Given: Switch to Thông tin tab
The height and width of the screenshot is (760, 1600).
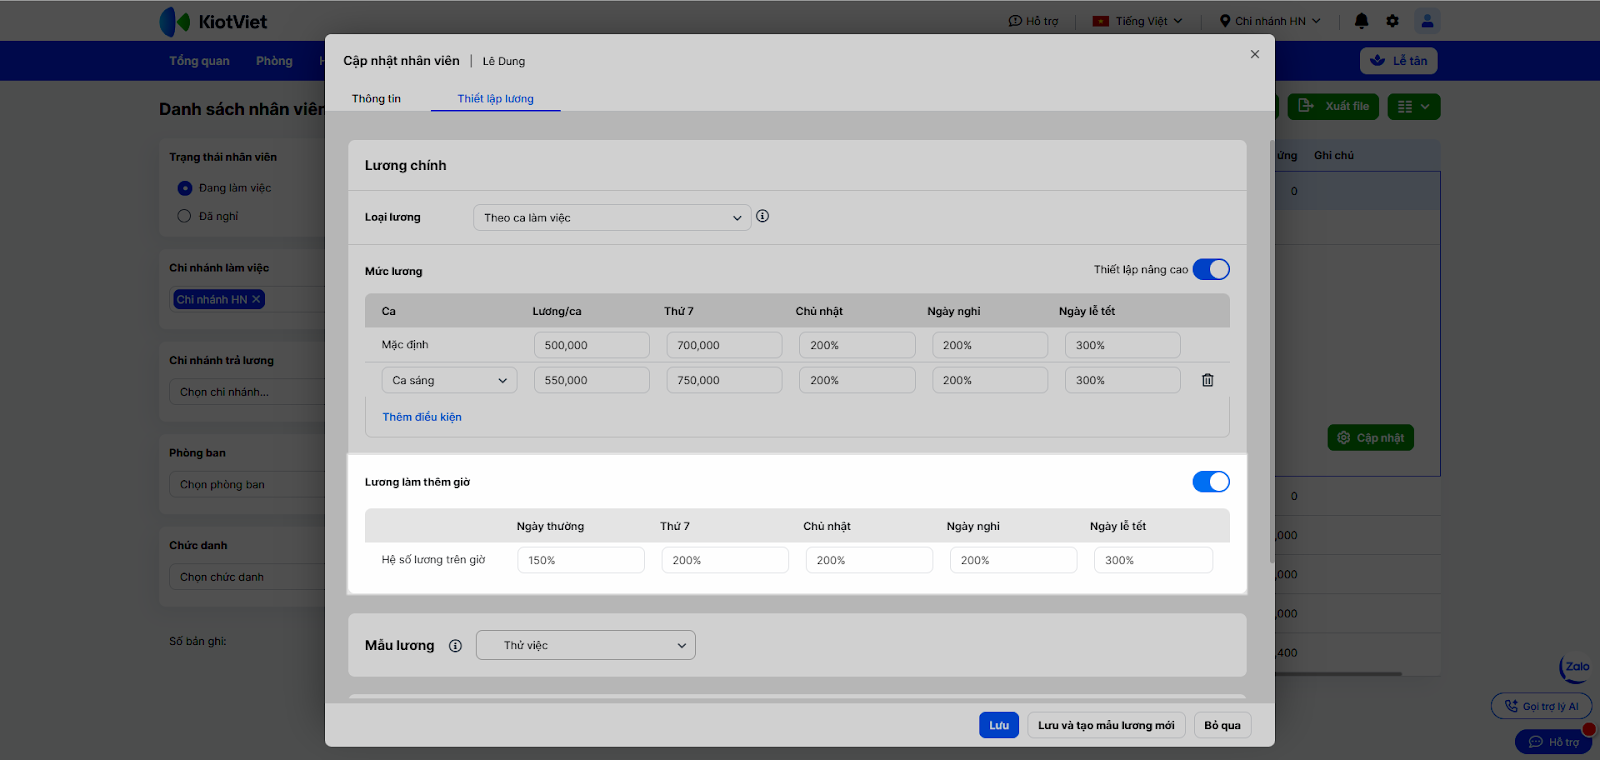Looking at the screenshot, I should point(376,99).
